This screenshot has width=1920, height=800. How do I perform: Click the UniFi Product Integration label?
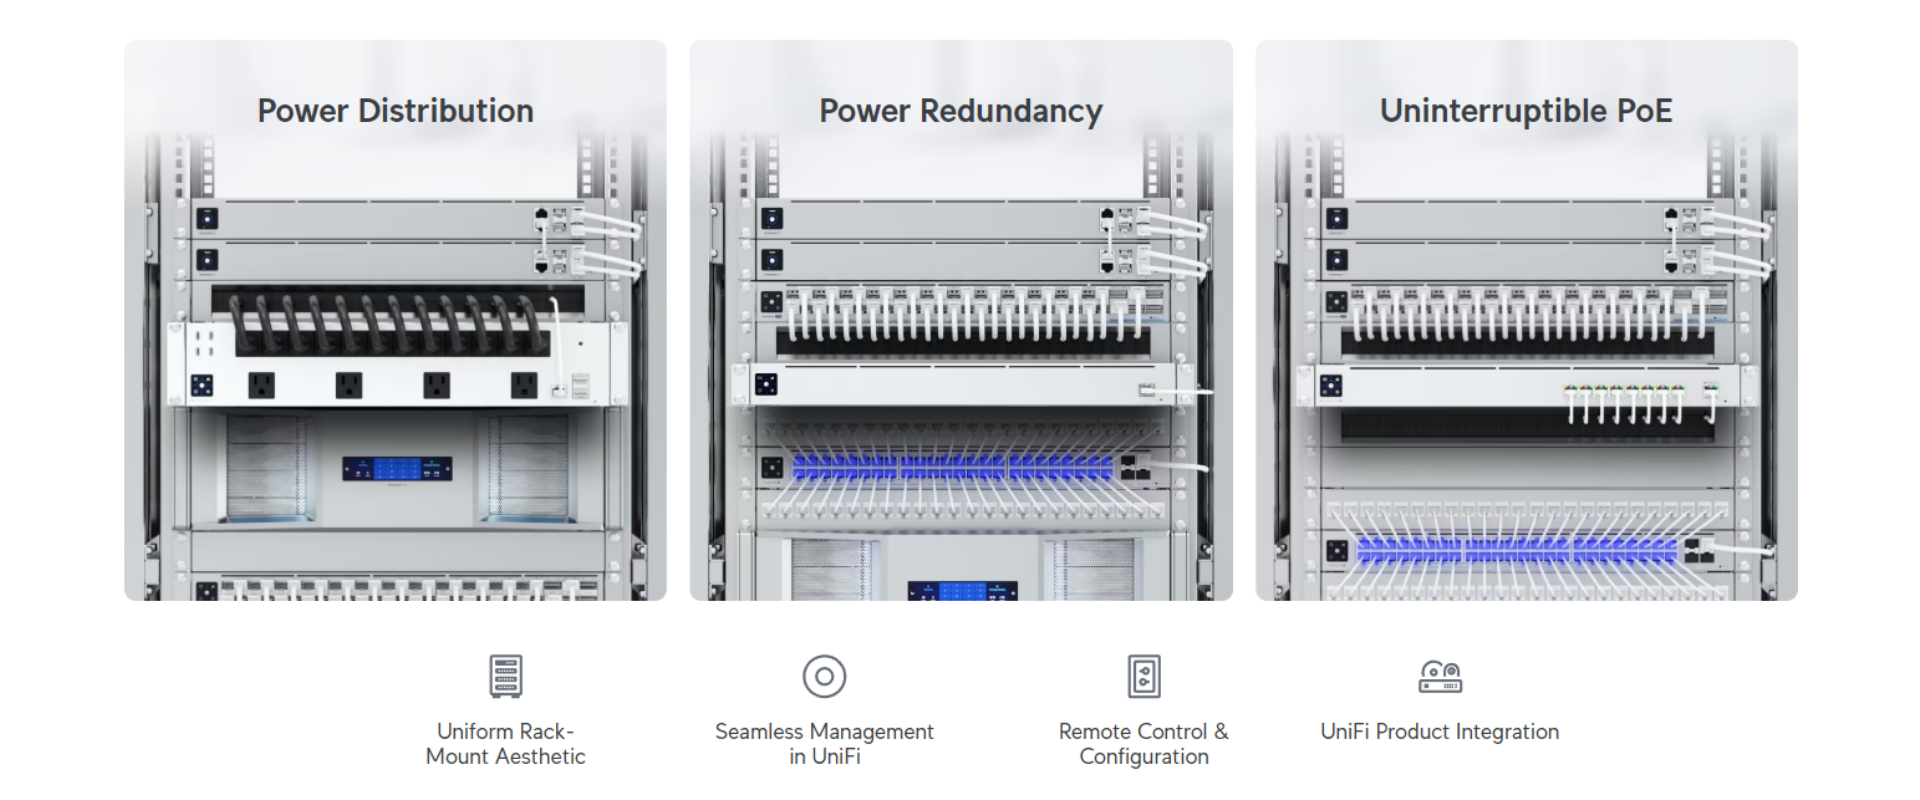coord(1440,732)
